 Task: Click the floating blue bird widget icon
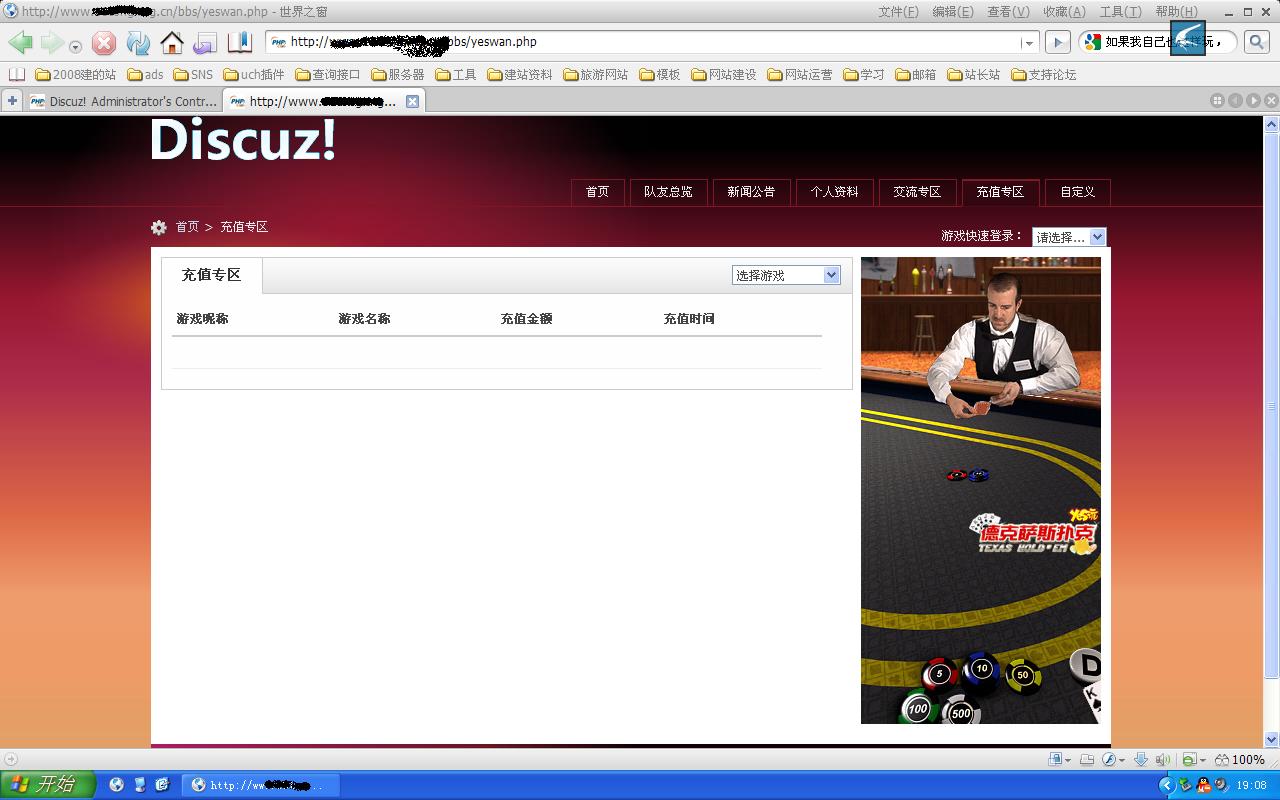point(1188,38)
